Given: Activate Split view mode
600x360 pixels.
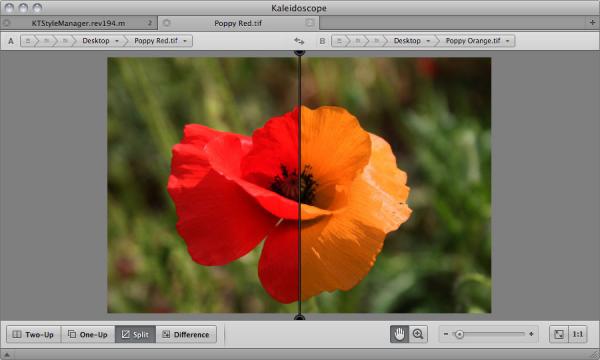Looking at the screenshot, I should coord(135,334).
